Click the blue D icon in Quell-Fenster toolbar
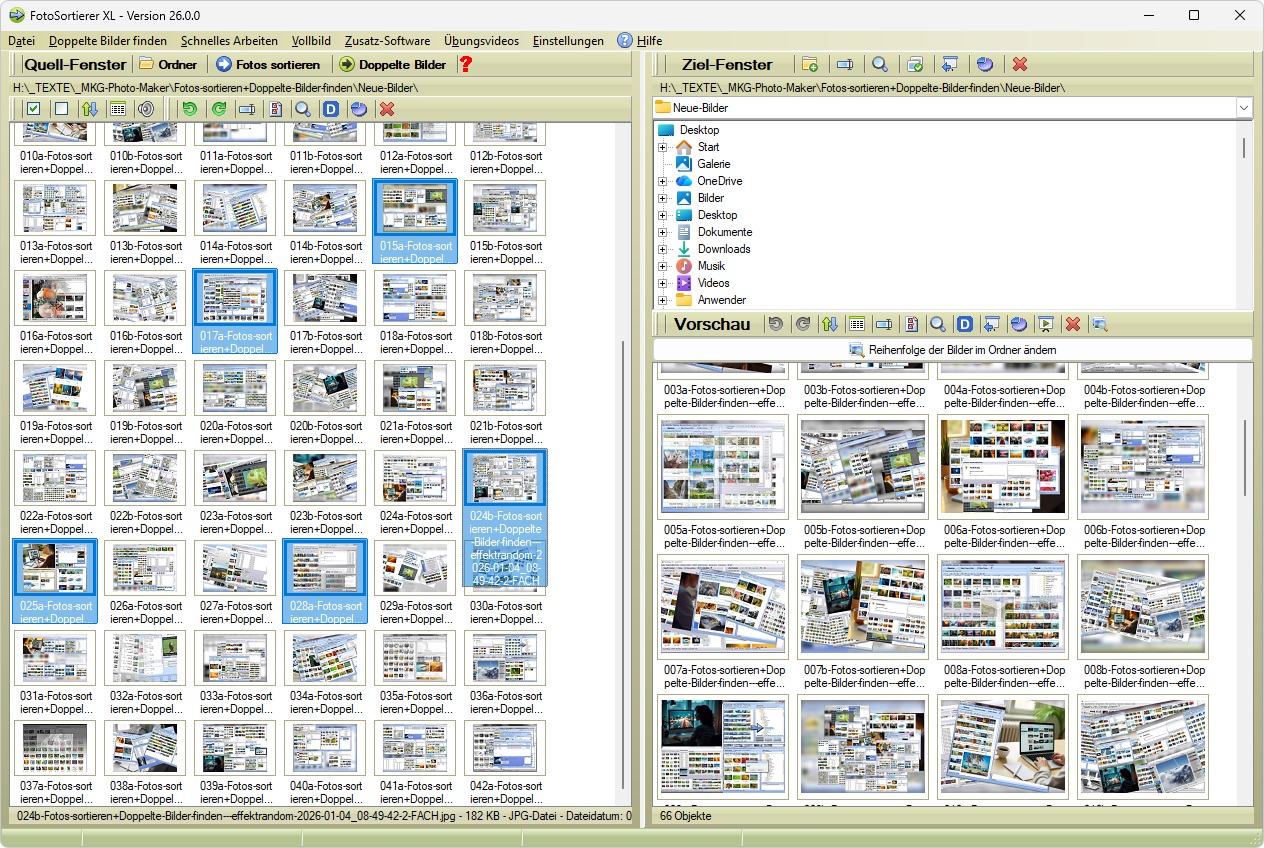1264x848 pixels. click(331, 109)
